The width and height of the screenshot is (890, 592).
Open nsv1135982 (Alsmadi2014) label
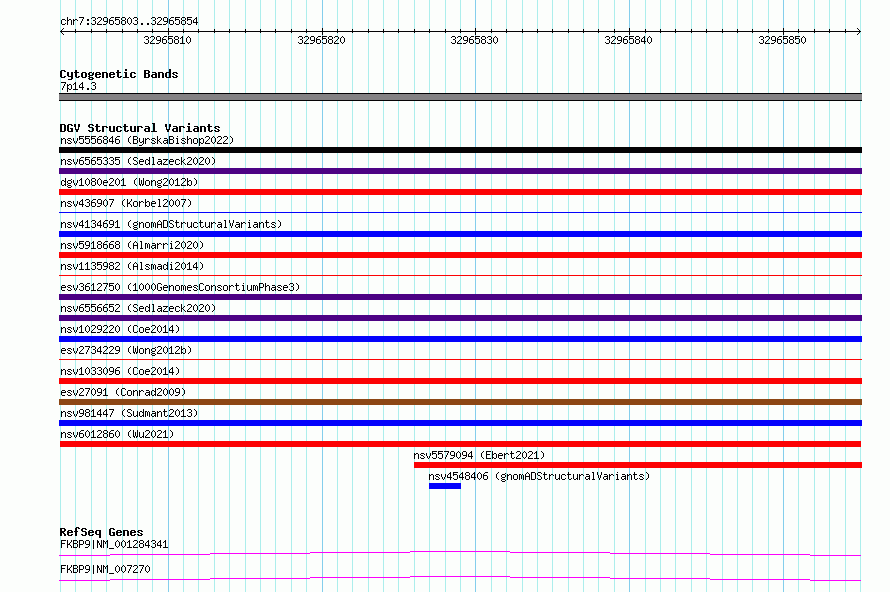[132, 266]
